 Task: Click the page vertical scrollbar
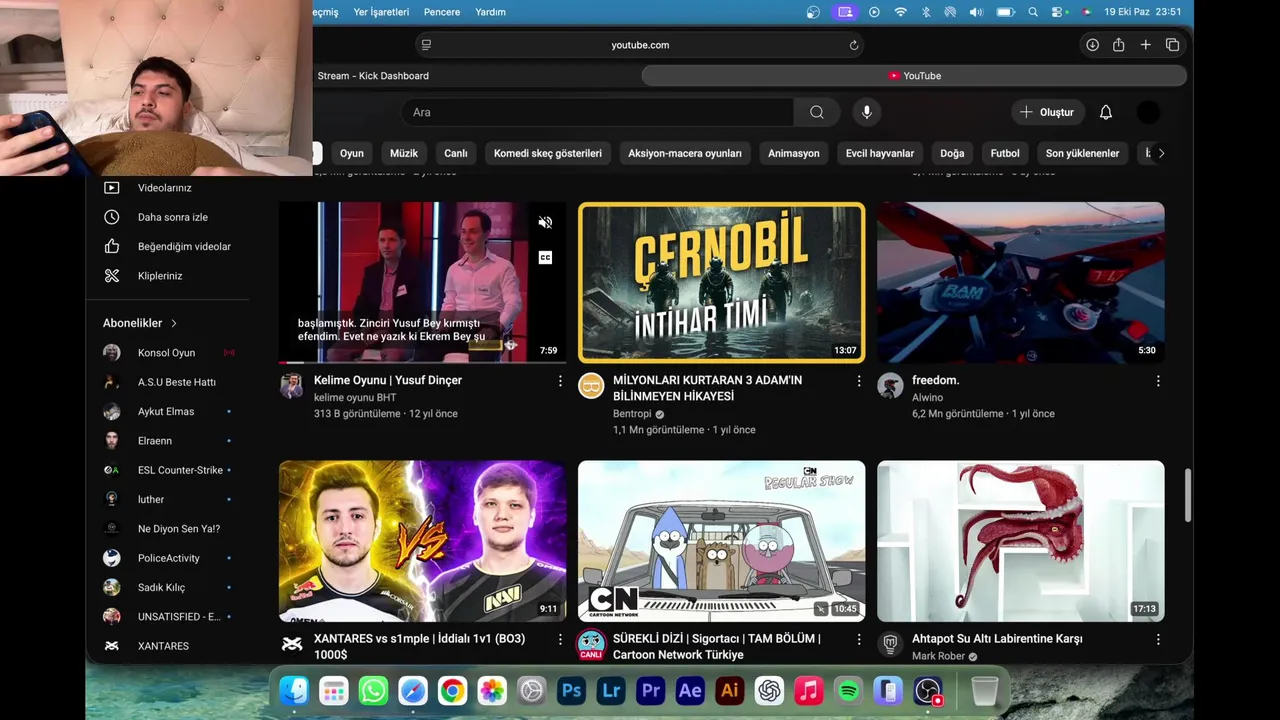coord(1188,494)
